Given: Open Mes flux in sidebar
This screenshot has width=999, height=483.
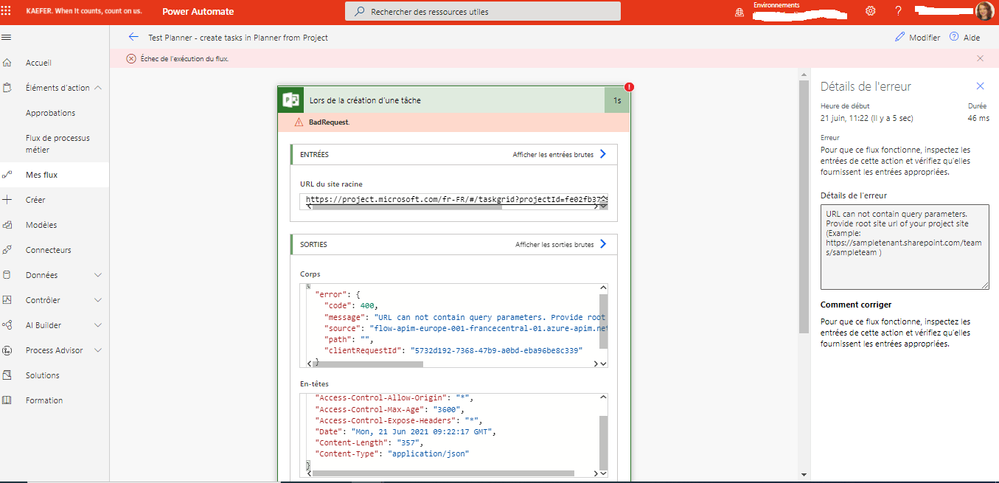Looking at the screenshot, I should pos(42,175).
